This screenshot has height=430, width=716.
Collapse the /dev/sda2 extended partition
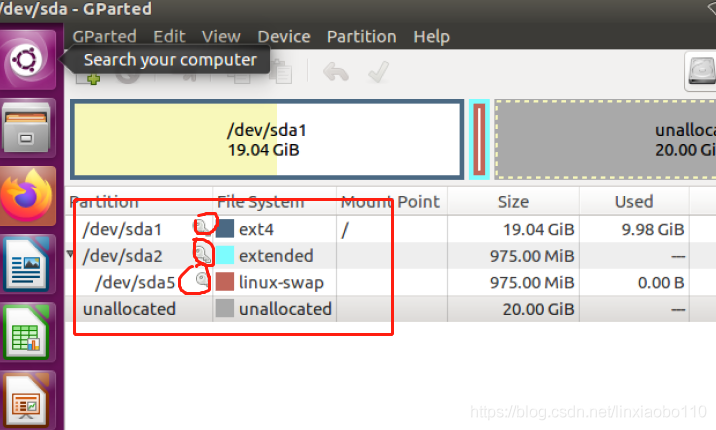coord(70,255)
